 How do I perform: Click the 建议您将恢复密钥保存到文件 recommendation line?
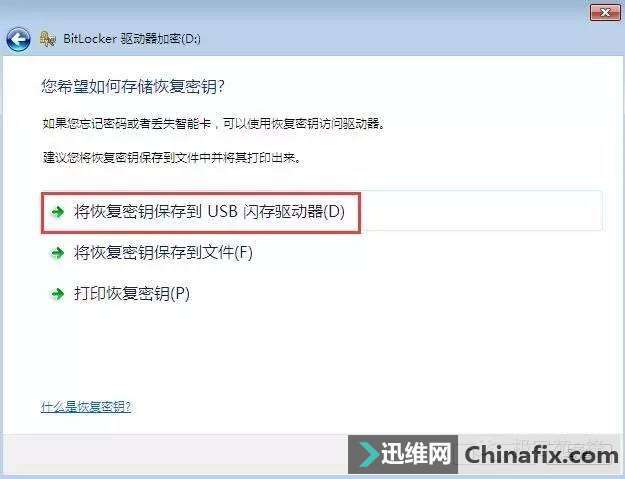coord(171,158)
